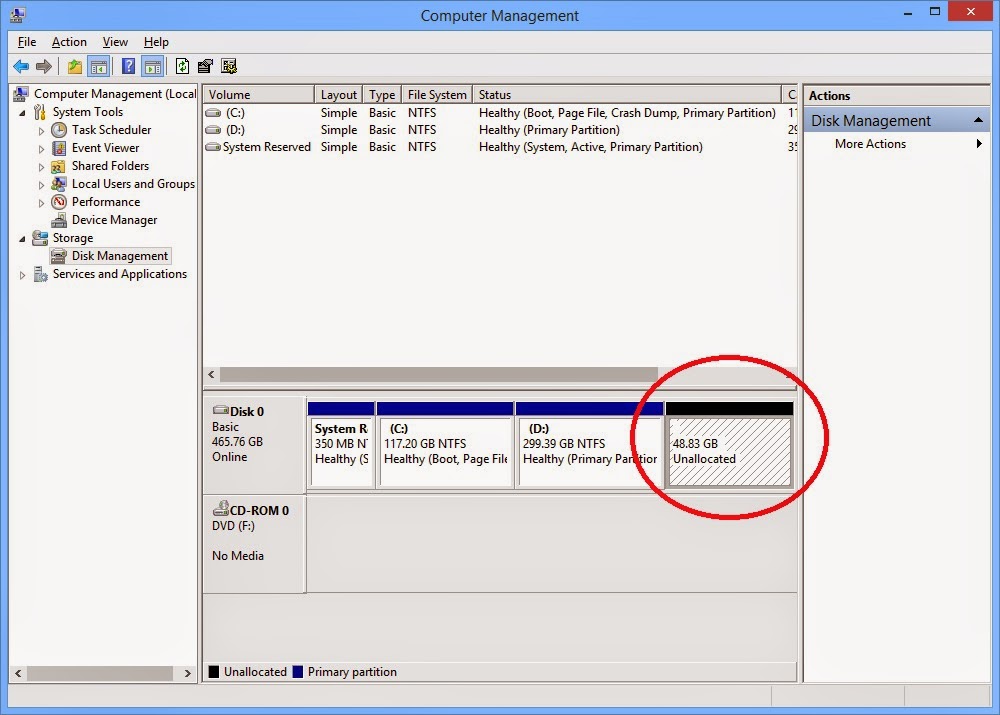
Task: Collapse the Storage tree node
Action: 22,239
